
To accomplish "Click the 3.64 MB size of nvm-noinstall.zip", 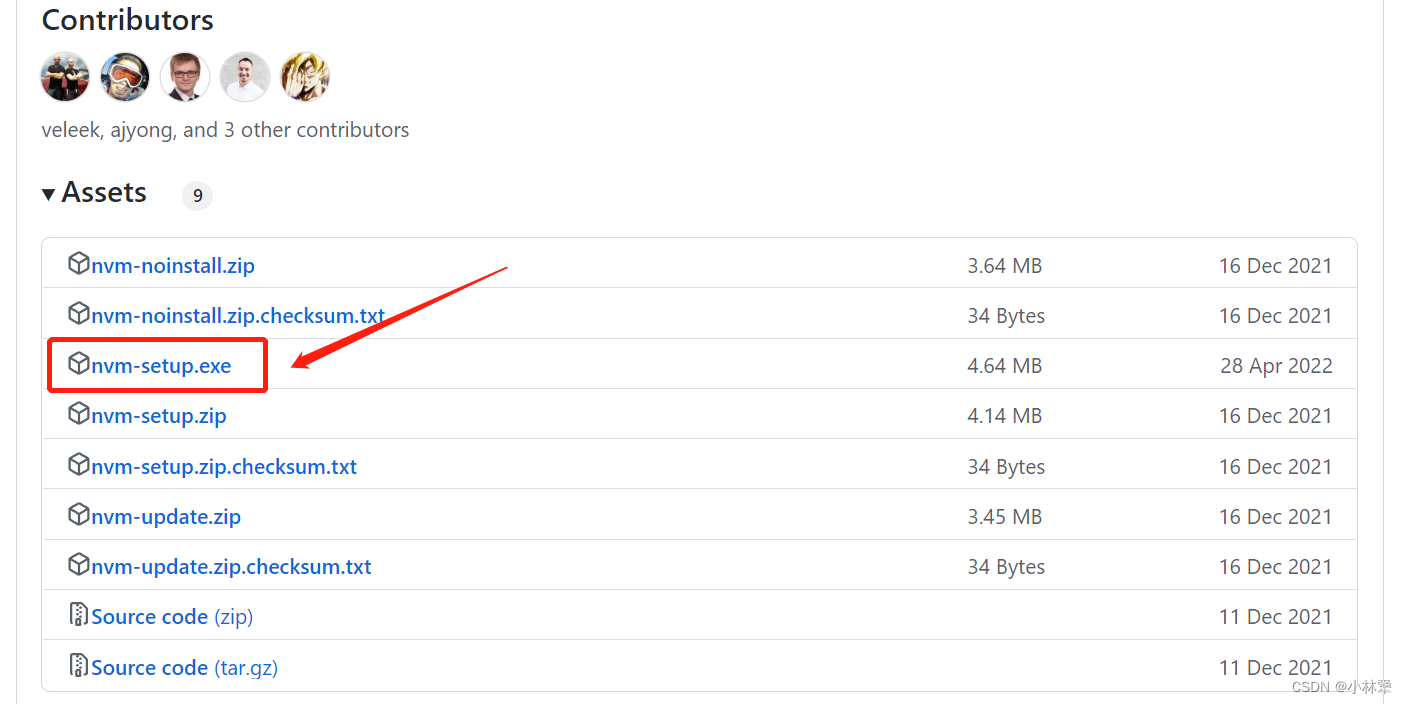I will (x=1005, y=266).
